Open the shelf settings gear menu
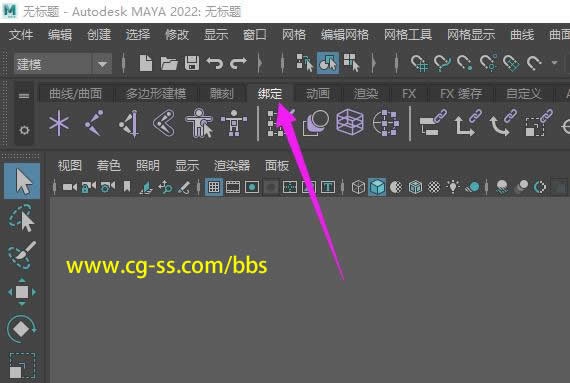 point(24,130)
